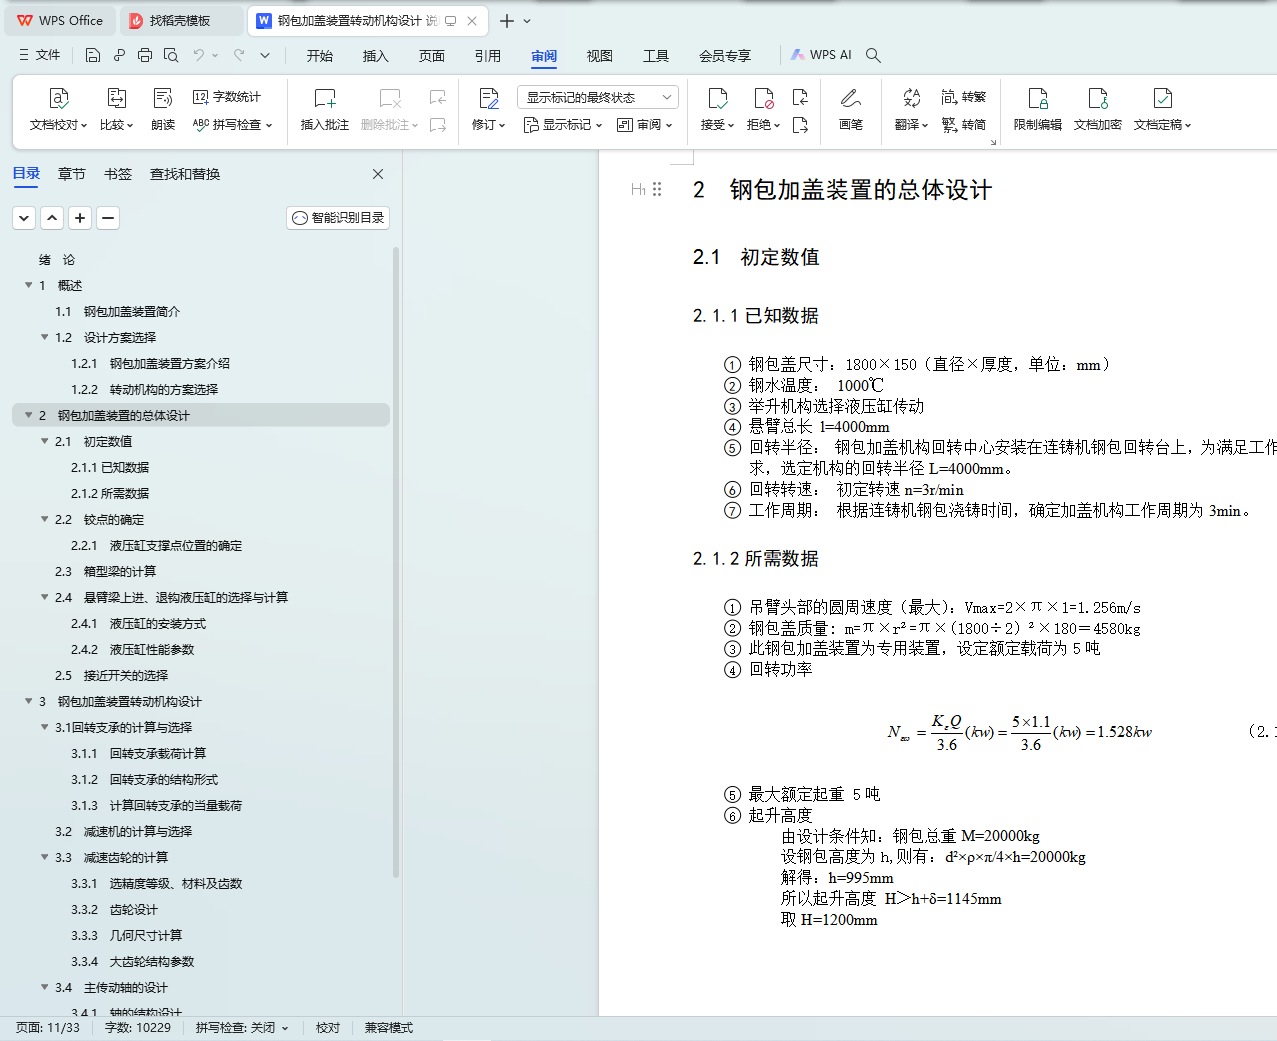
Task: Open a new tab with the plus button
Action: coord(507,21)
